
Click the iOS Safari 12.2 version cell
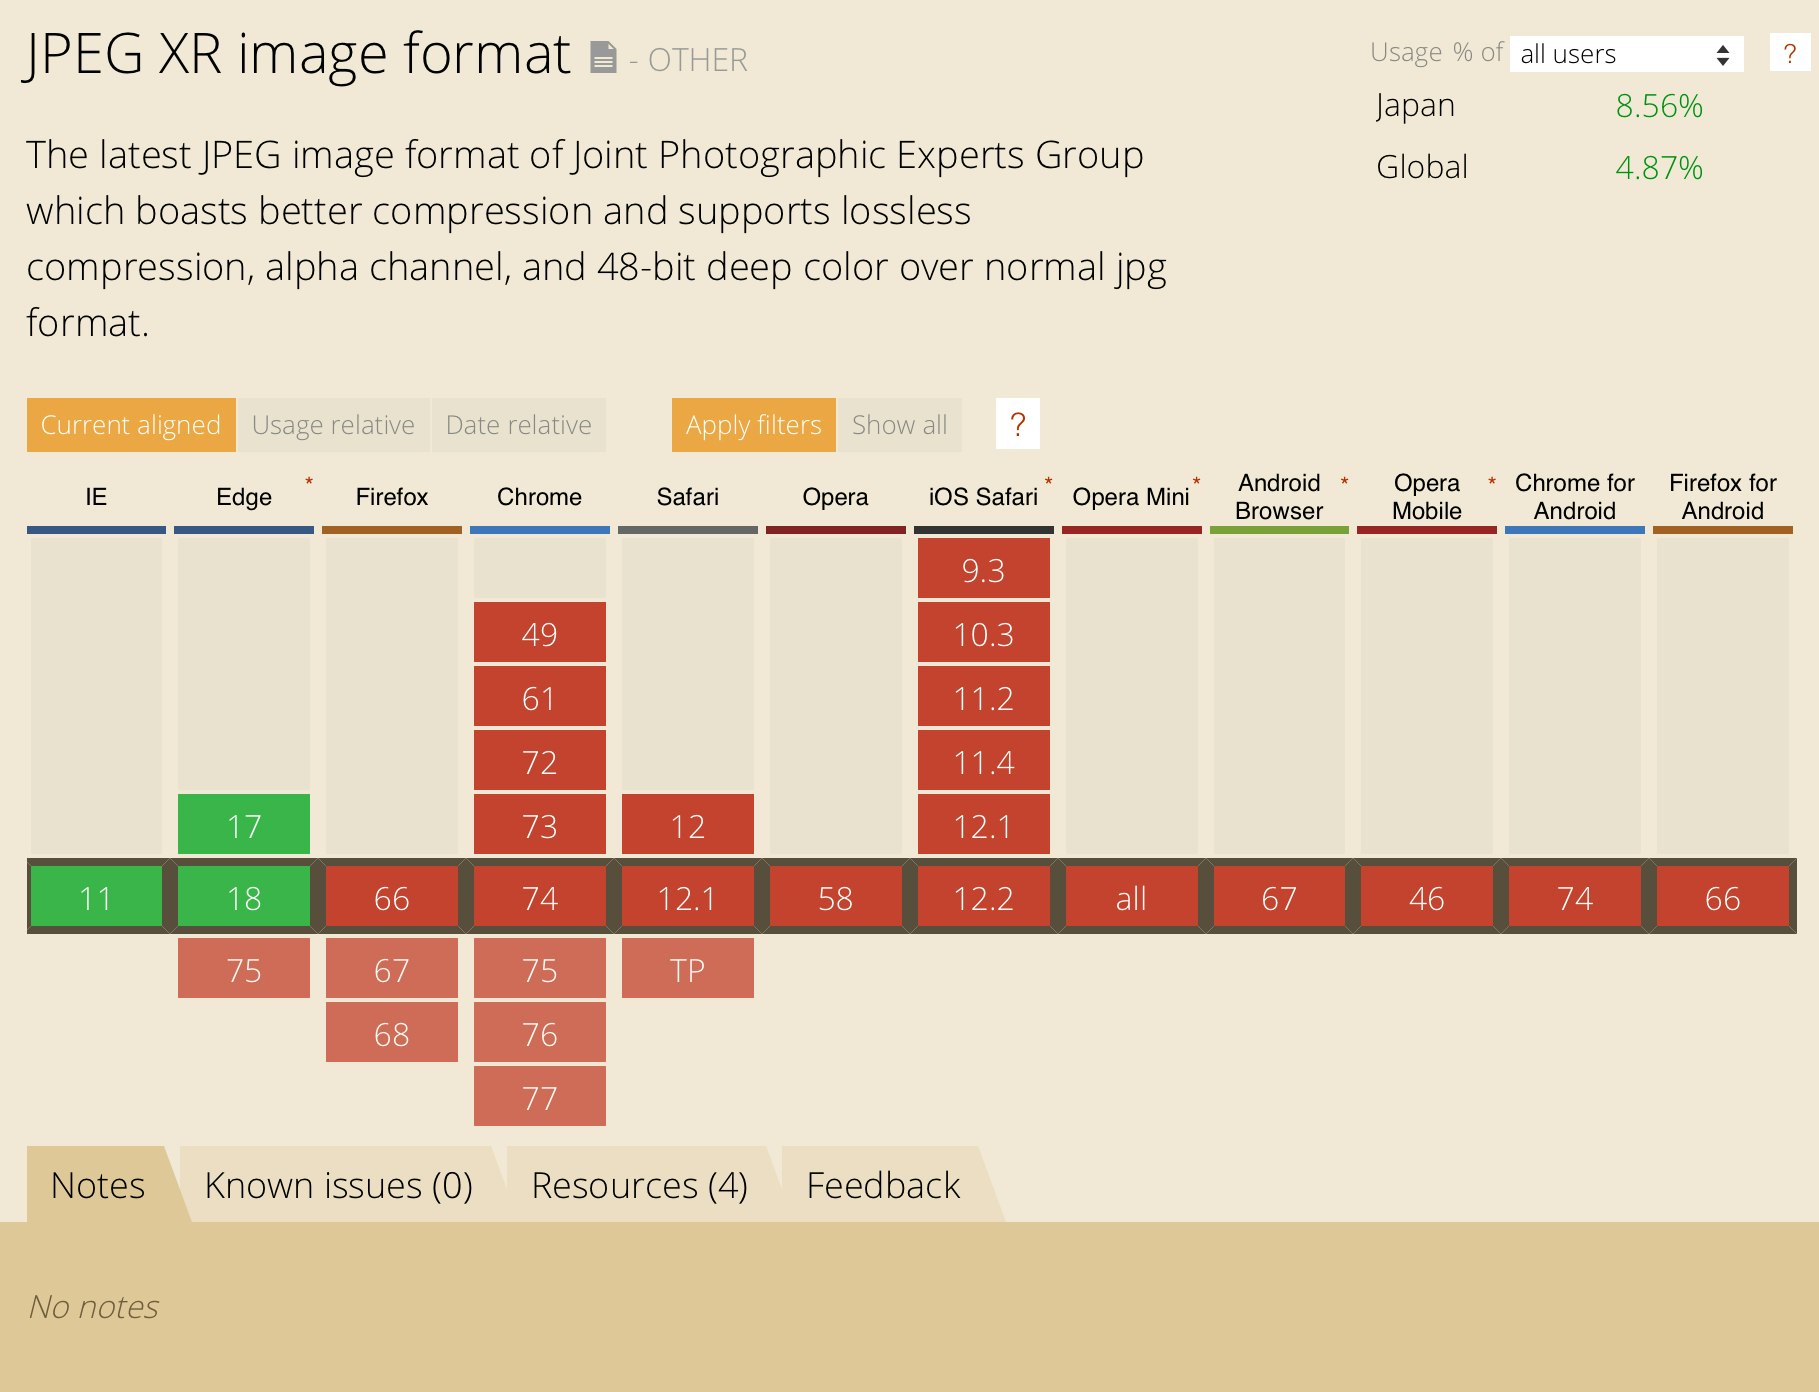coord(984,897)
